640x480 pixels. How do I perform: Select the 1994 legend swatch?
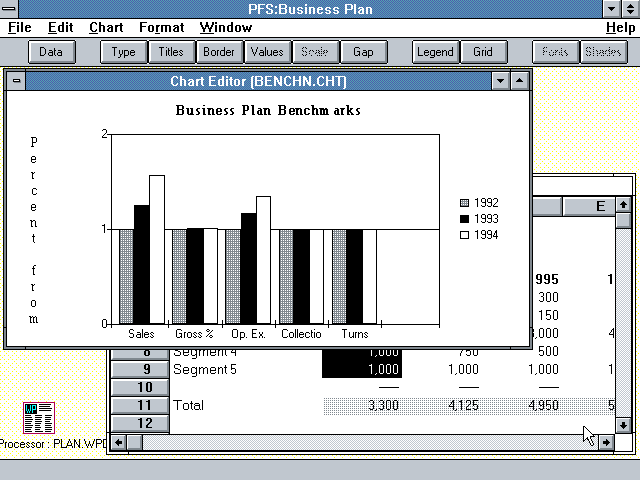point(464,235)
